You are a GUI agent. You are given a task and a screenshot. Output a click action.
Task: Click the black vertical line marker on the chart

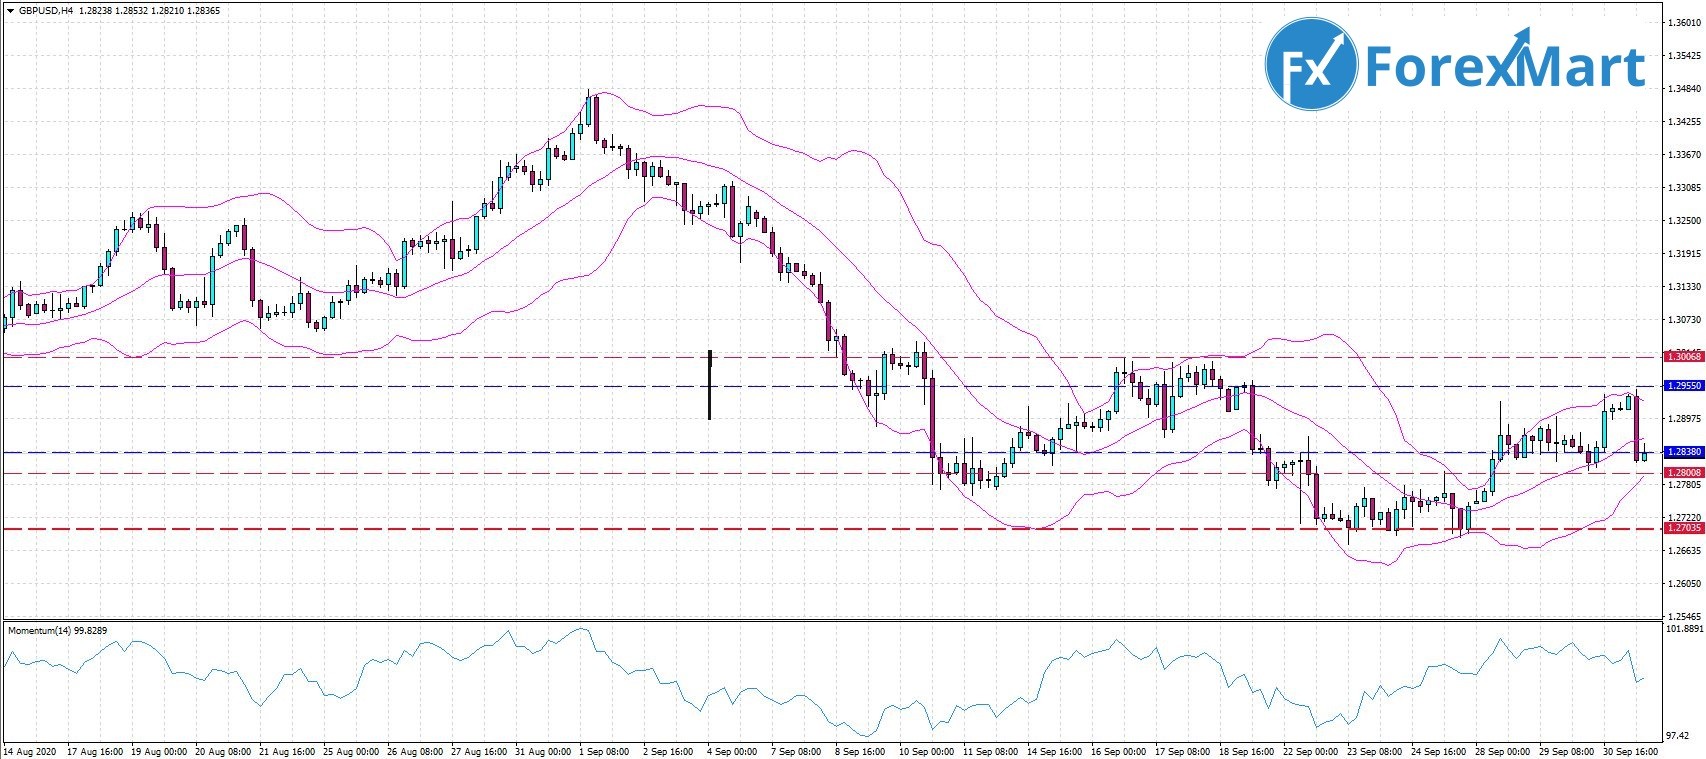pyautogui.click(x=709, y=385)
